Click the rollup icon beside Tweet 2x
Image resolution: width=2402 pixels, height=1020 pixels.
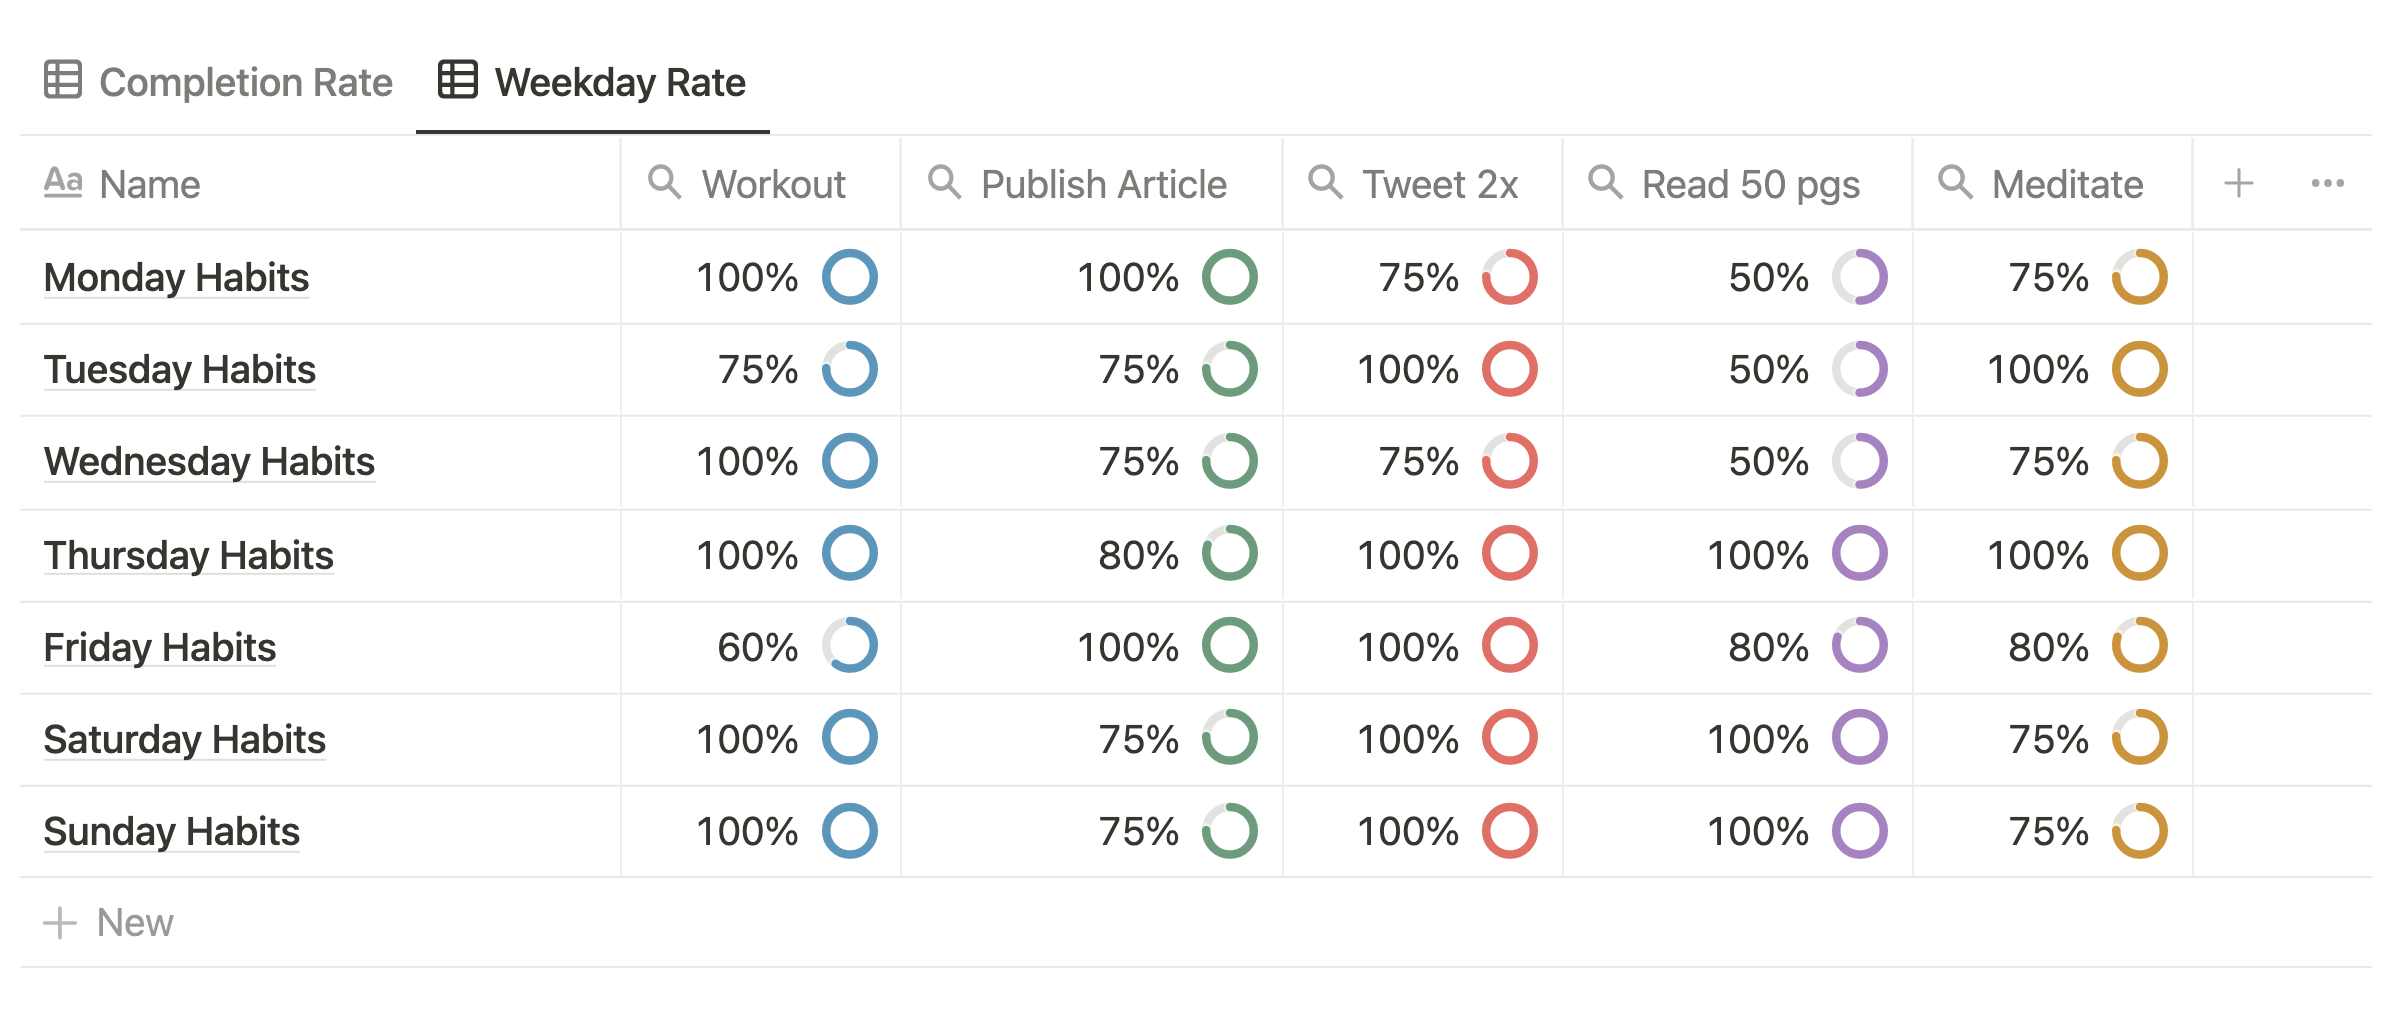pyautogui.click(x=1326, y=183)
